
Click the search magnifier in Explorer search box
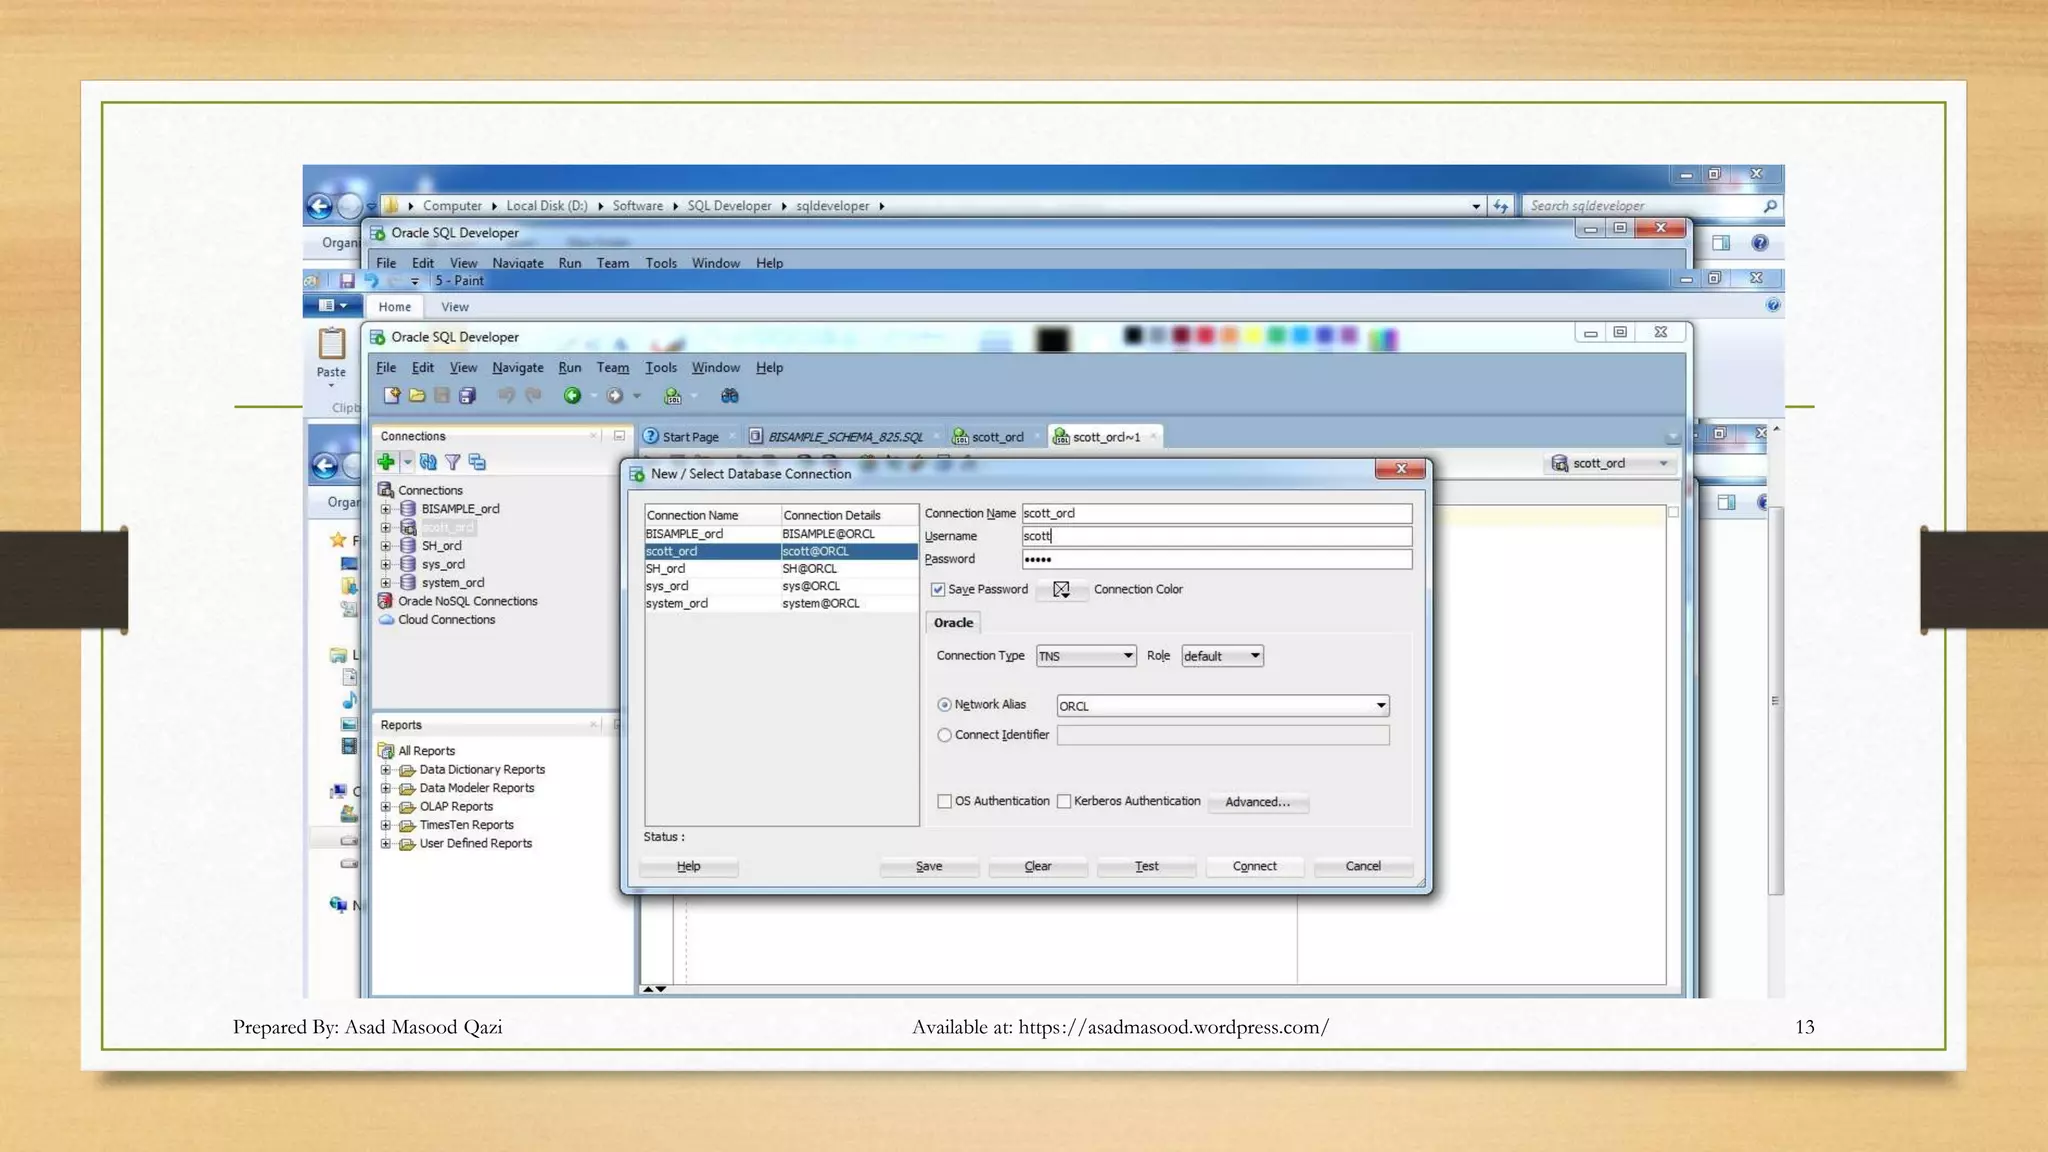(x=1770, y=206)
